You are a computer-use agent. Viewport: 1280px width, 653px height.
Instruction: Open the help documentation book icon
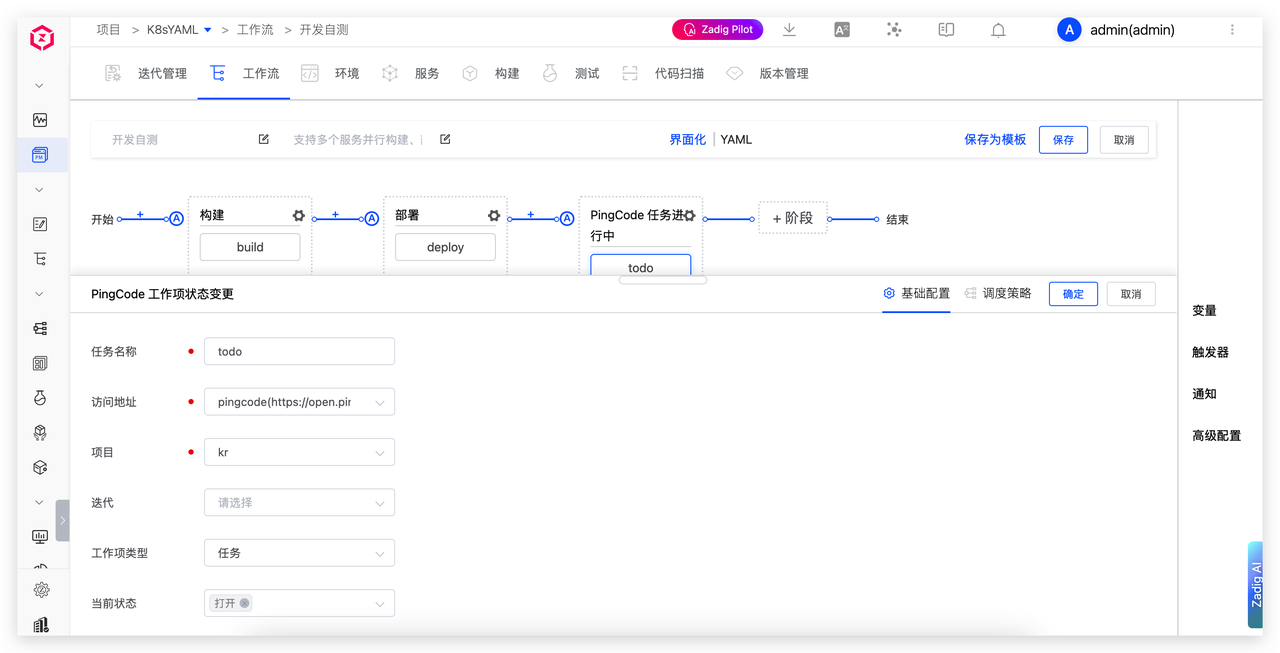(x=946, y=30)
